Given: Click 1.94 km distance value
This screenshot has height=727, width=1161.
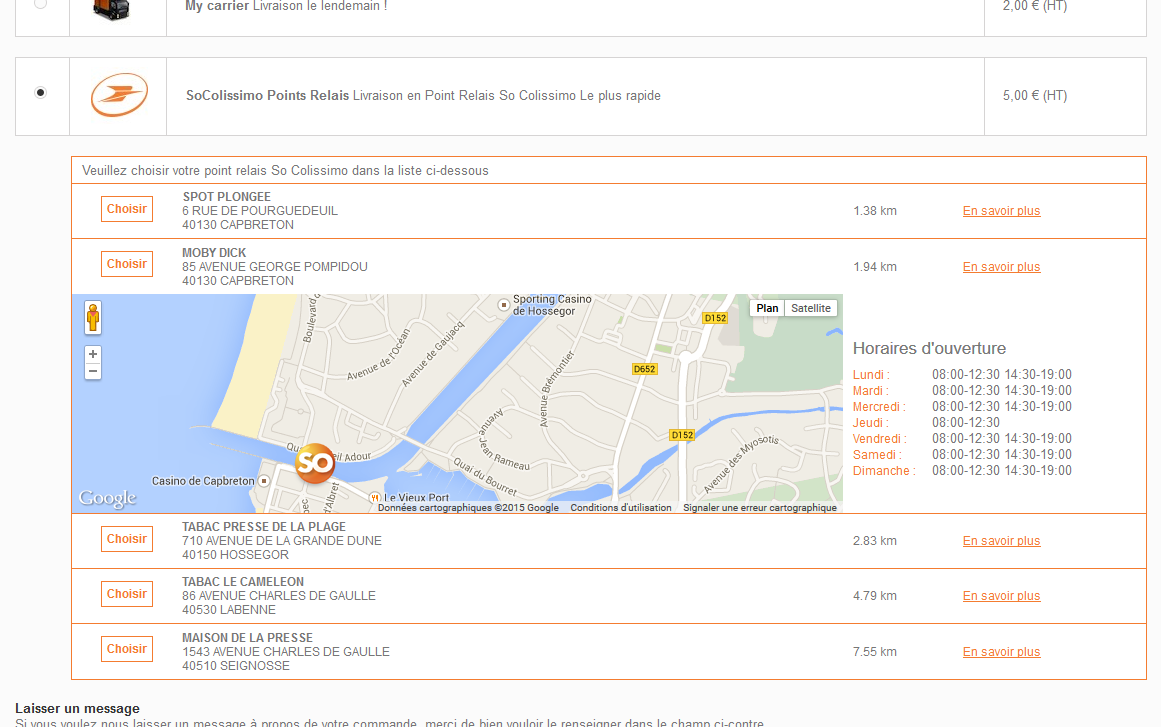Looking at the screenshot, I should [x=874, y=267].
